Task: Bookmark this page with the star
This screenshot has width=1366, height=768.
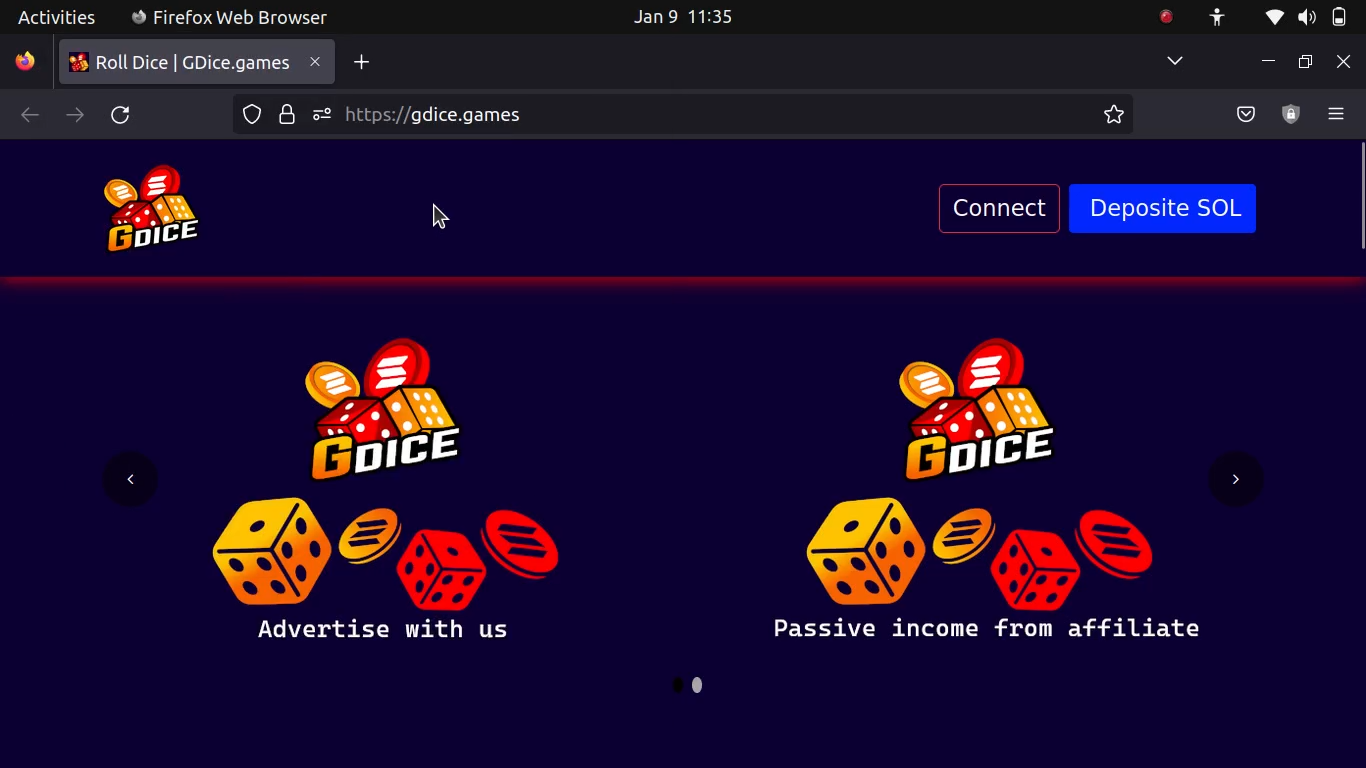Action: (1114, 114)
